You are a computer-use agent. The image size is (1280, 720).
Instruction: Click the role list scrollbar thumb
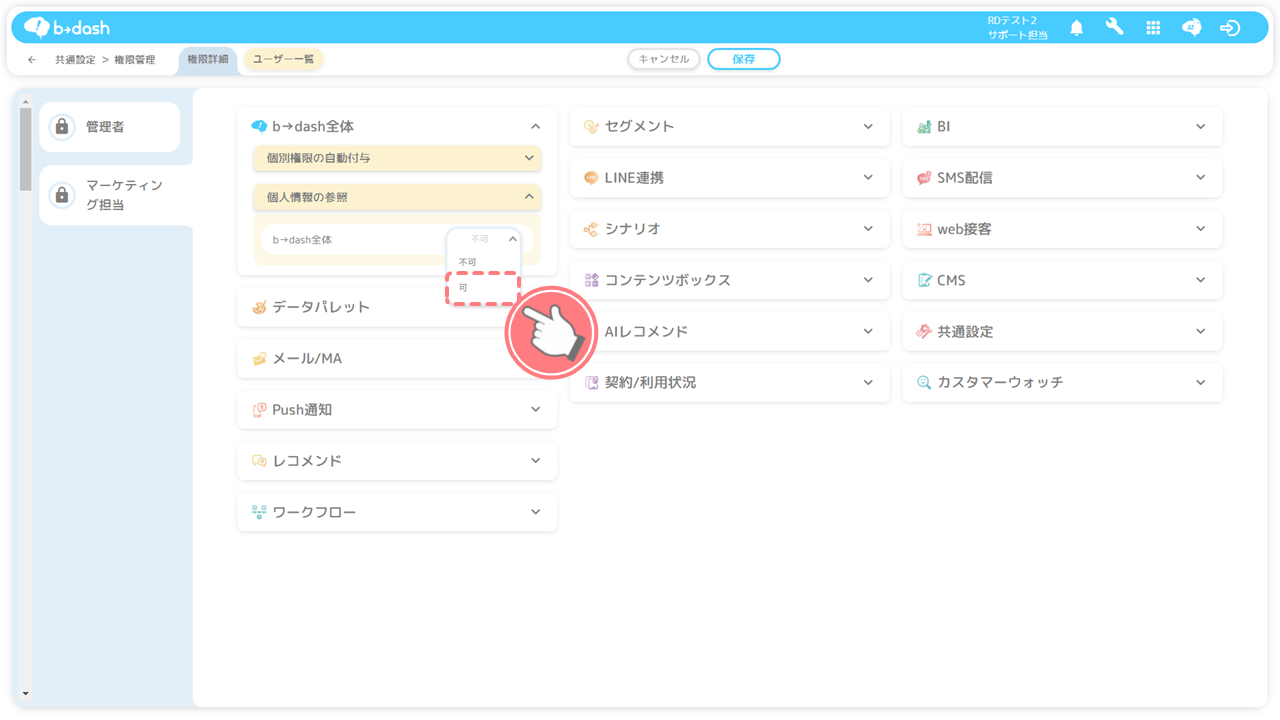[25, 150]
